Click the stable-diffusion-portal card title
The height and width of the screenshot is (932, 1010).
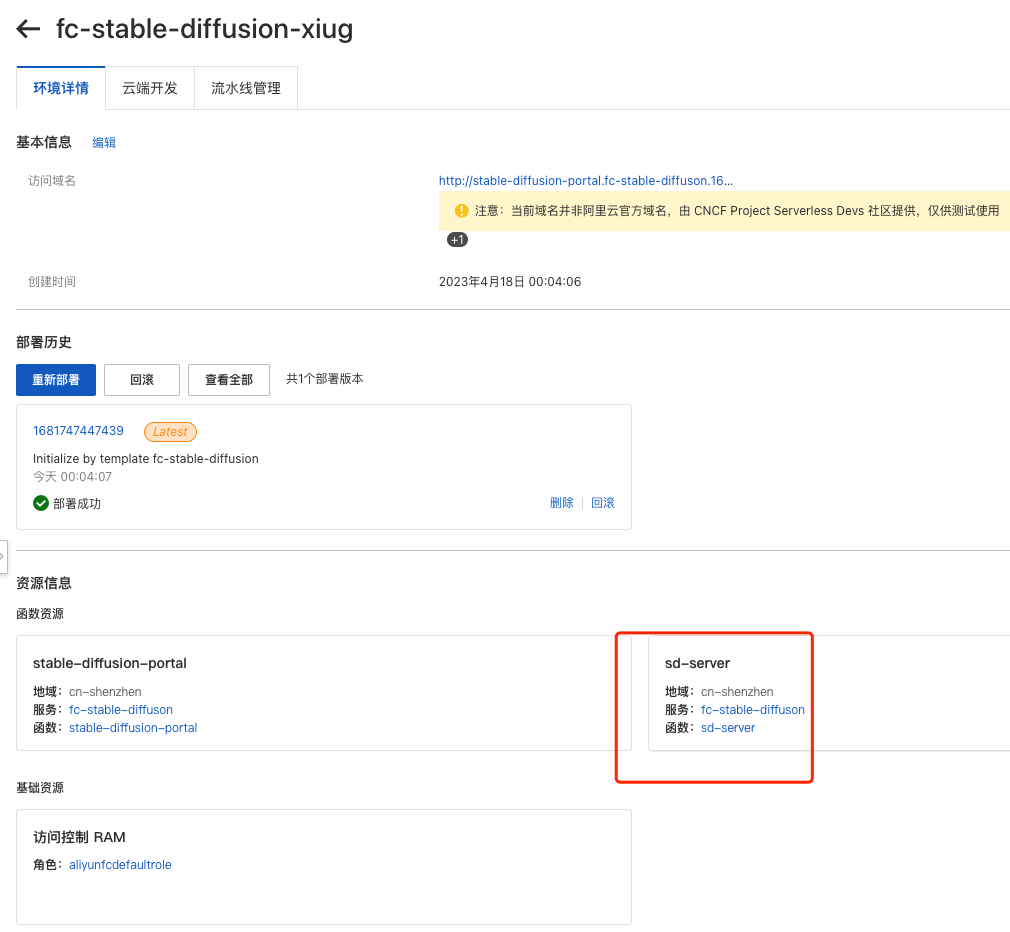pos(110,663)
